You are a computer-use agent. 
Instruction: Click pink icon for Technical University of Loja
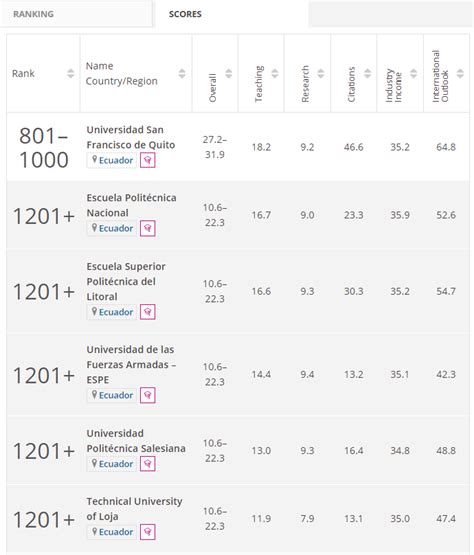pyautogui.click(x=148, y=532)
